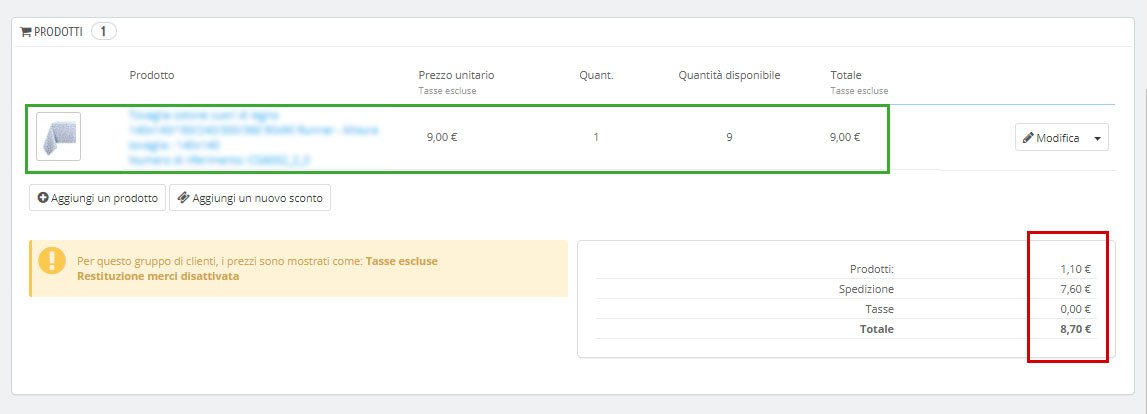Select the unit price 9,00 € cell
Image resolution: width=1147 pixels, height=414 pixels.
coord(442,137)
